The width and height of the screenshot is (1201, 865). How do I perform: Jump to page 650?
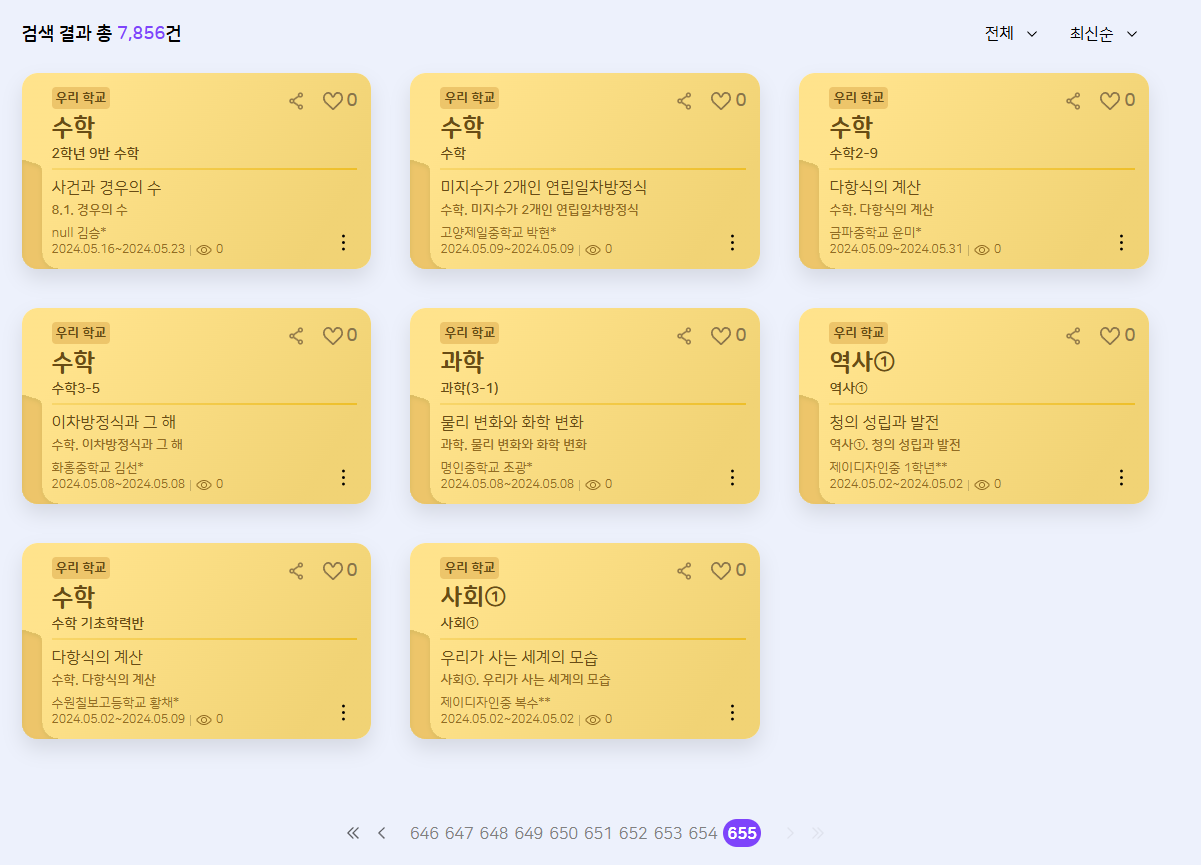(x=564, y=834)
